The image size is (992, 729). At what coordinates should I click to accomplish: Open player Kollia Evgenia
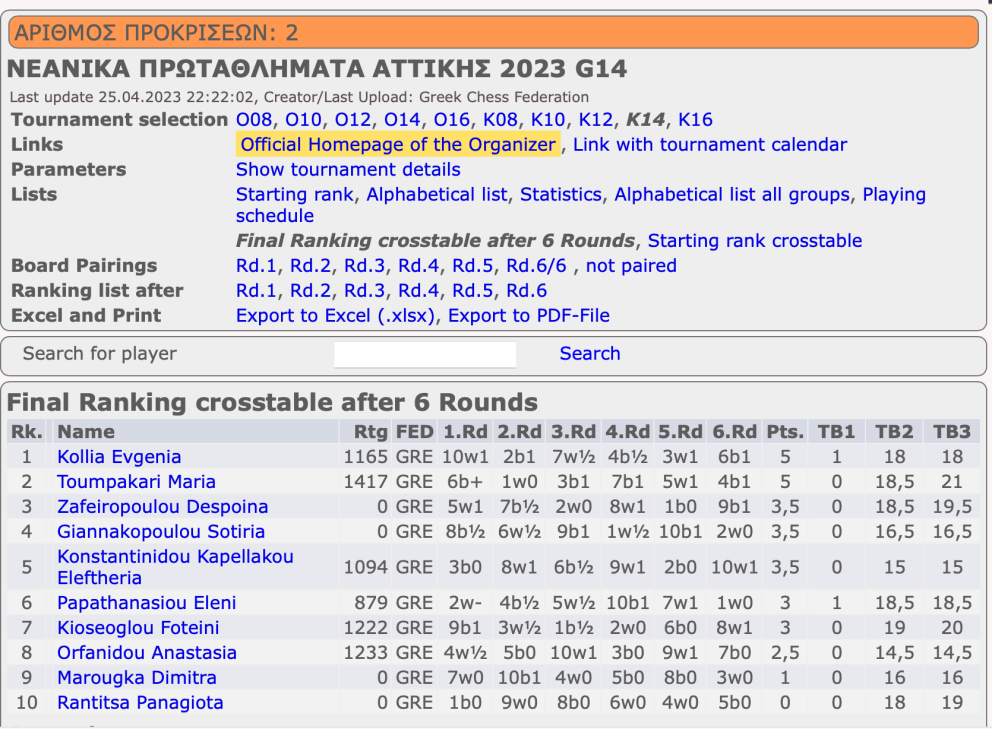[x=119, y=457]
